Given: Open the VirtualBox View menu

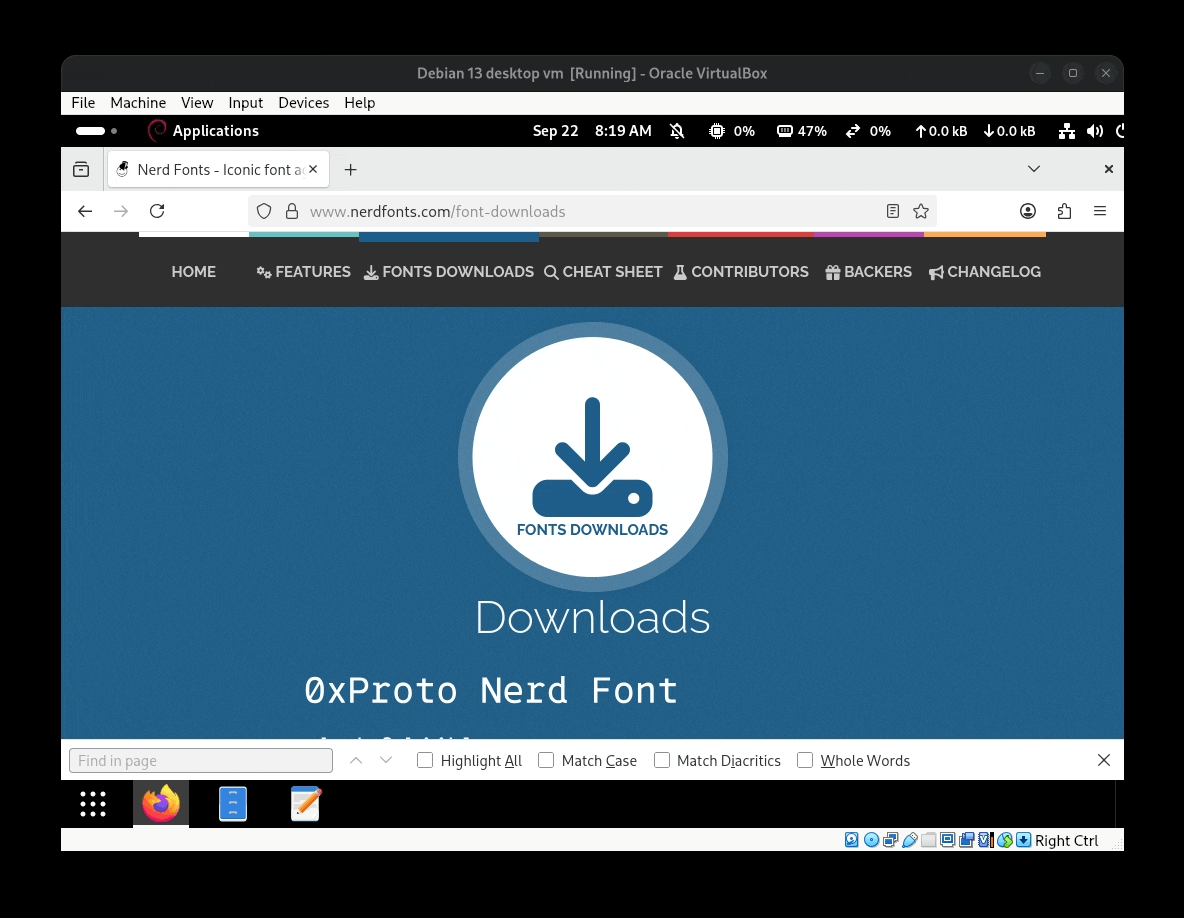Looking at the screenshot, I should point(197,103).
